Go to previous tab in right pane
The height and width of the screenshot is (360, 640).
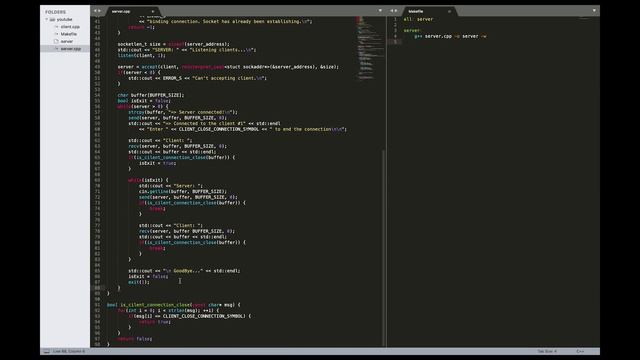(391, 11)
